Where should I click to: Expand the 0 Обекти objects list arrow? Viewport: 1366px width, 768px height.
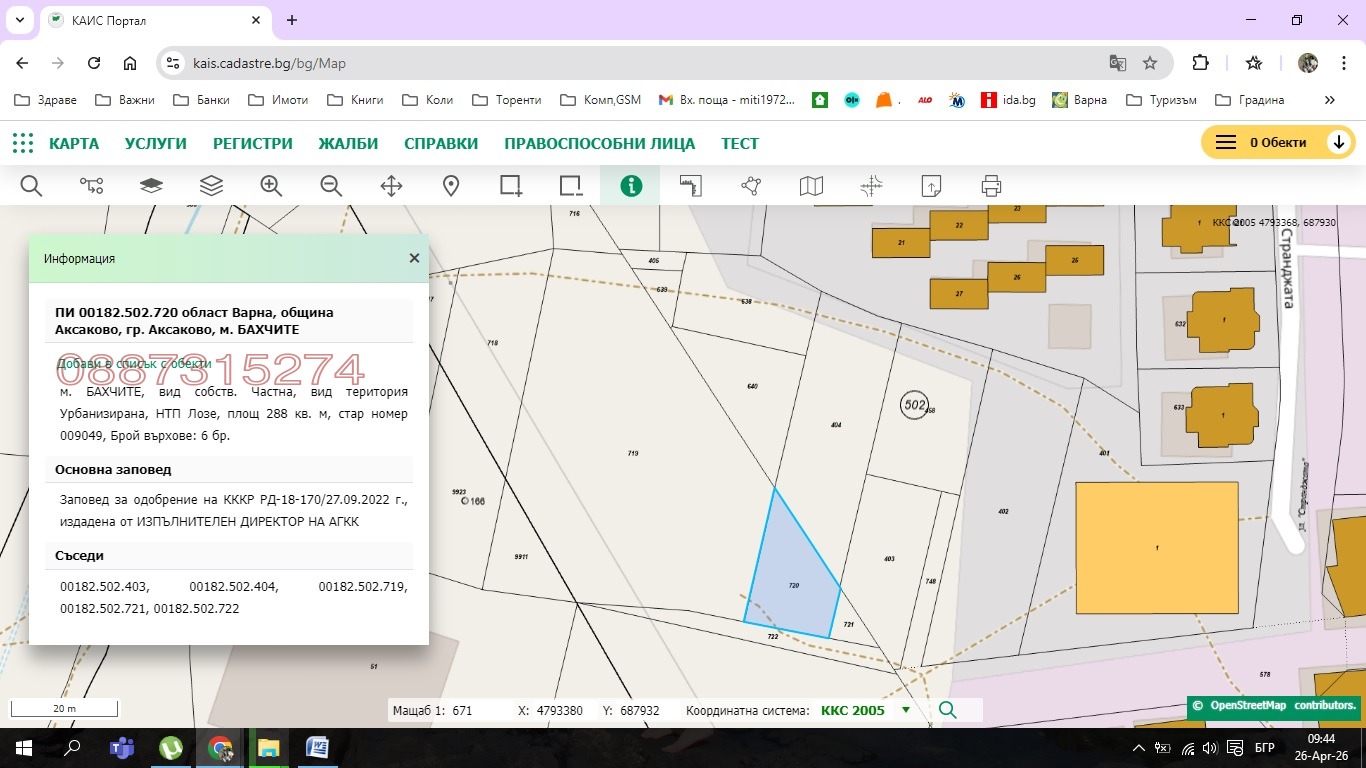tap(1339, 143)
